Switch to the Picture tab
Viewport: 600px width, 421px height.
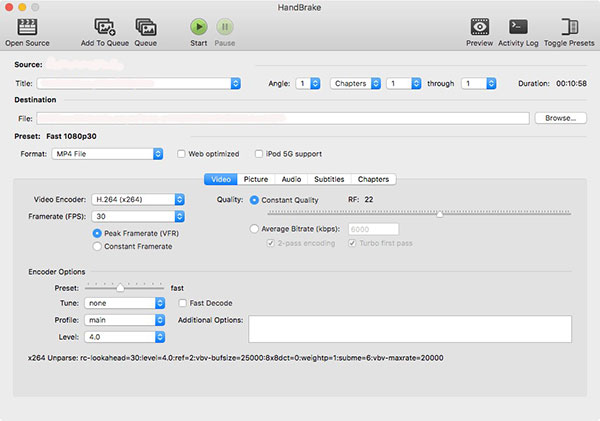tap(256, 179)
